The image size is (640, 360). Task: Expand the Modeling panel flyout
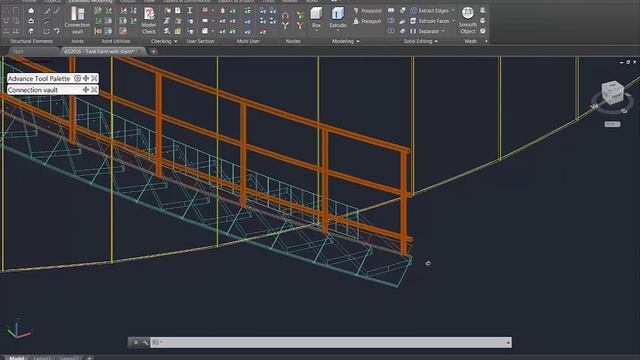click(358, 42)
